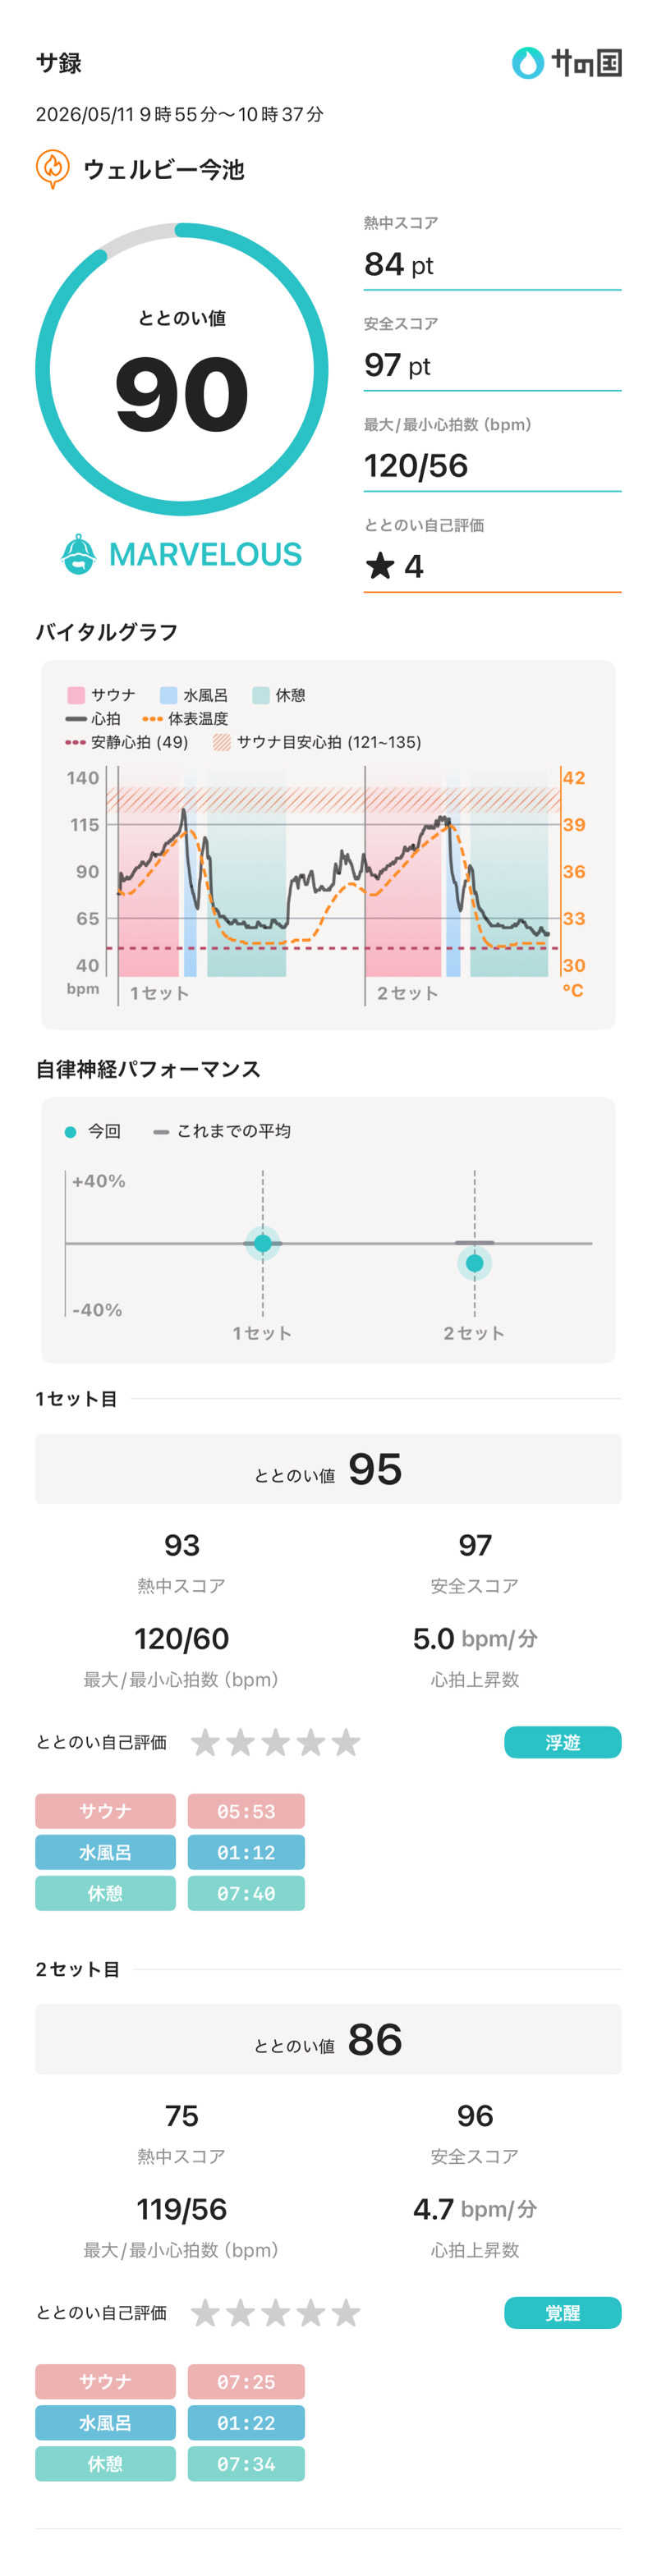Viewport: 657px width, 2576px height.
Task: Select the fifth rating star in 1セット目
Action: point(346,1742)
